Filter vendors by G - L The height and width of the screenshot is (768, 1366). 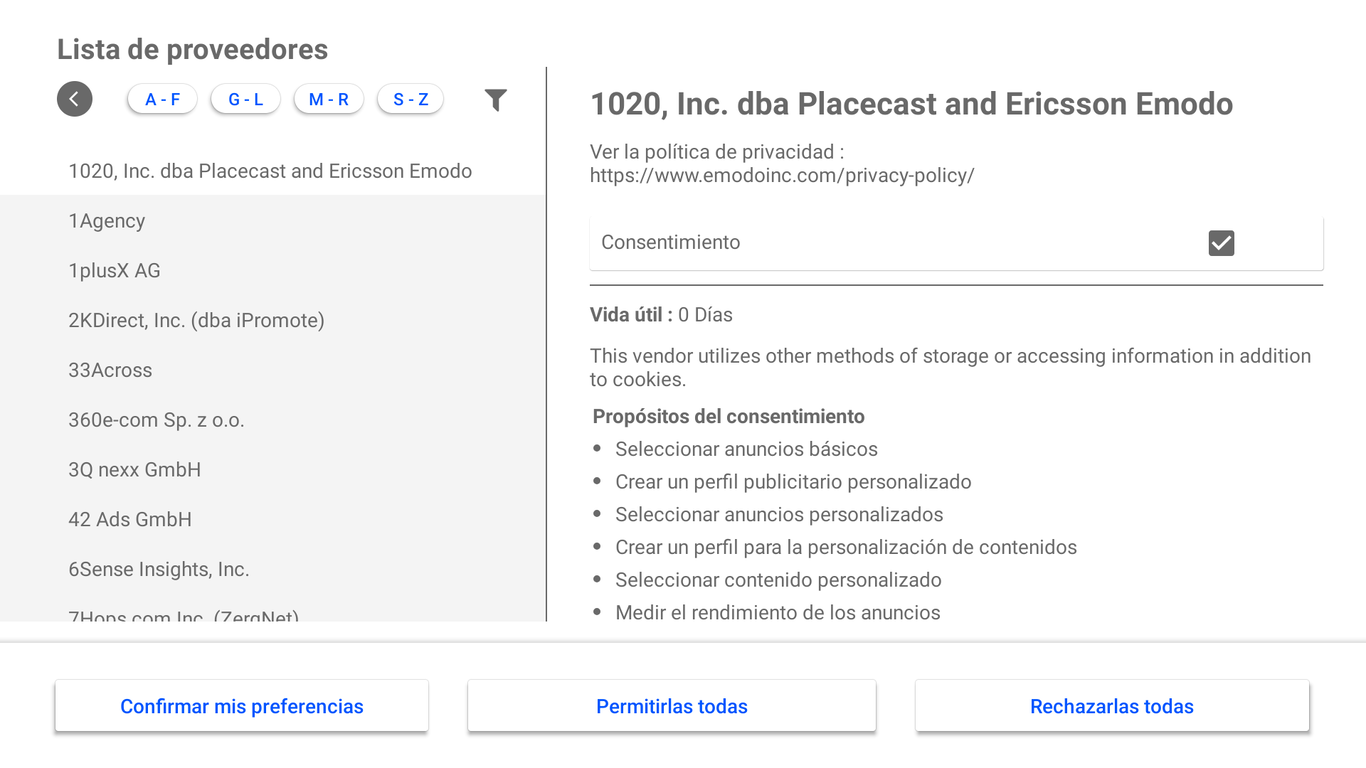point(245,99)
